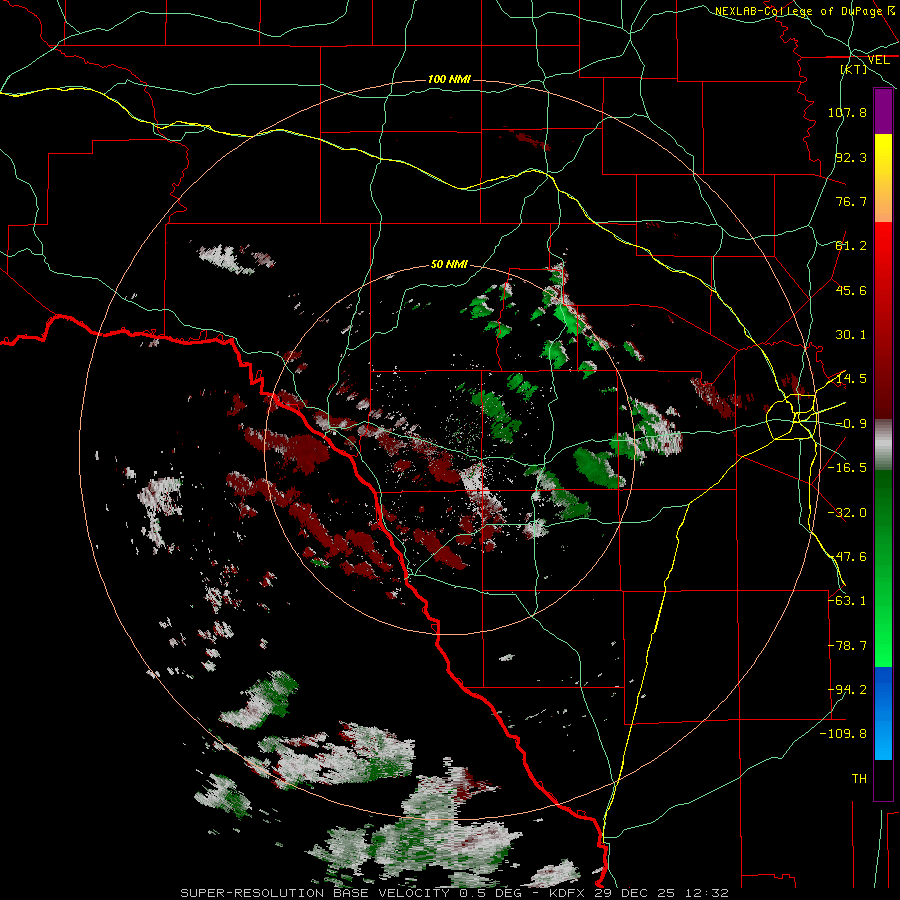
Task: Click the blue segment of the color bar
Action: point(883,713)
